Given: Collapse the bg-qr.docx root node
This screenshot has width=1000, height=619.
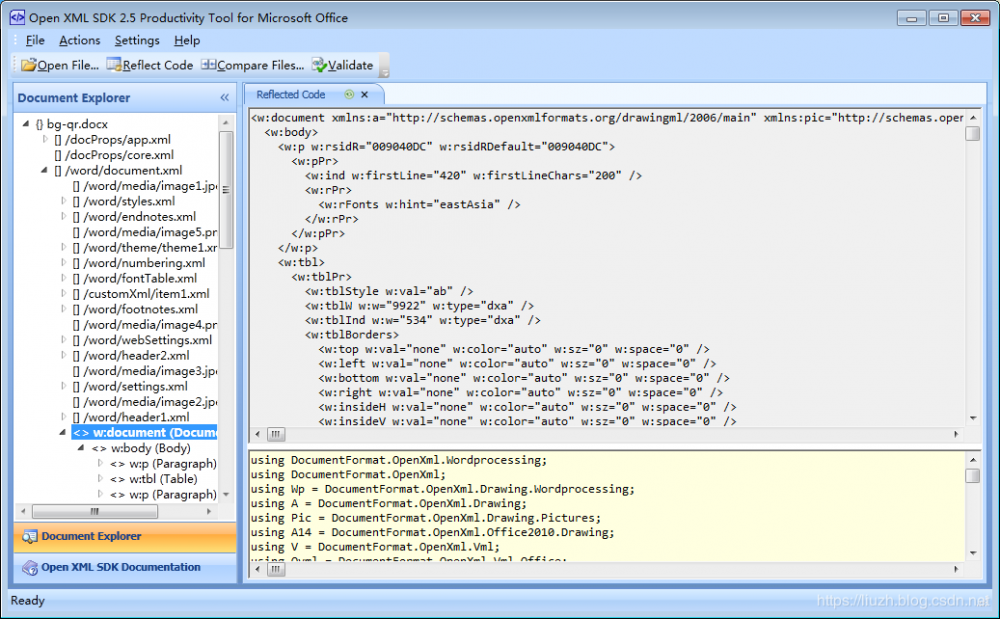Looking at the screenshot, I should [x=26, y=124].
